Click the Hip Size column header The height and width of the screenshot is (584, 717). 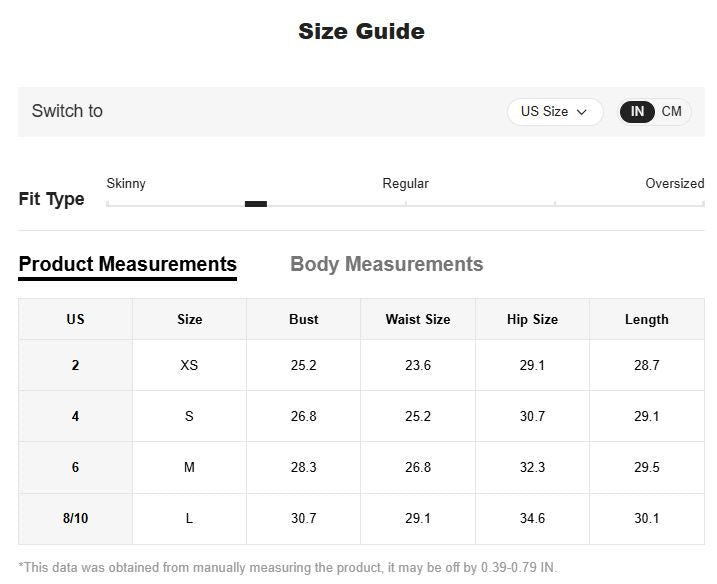(532, 319)
